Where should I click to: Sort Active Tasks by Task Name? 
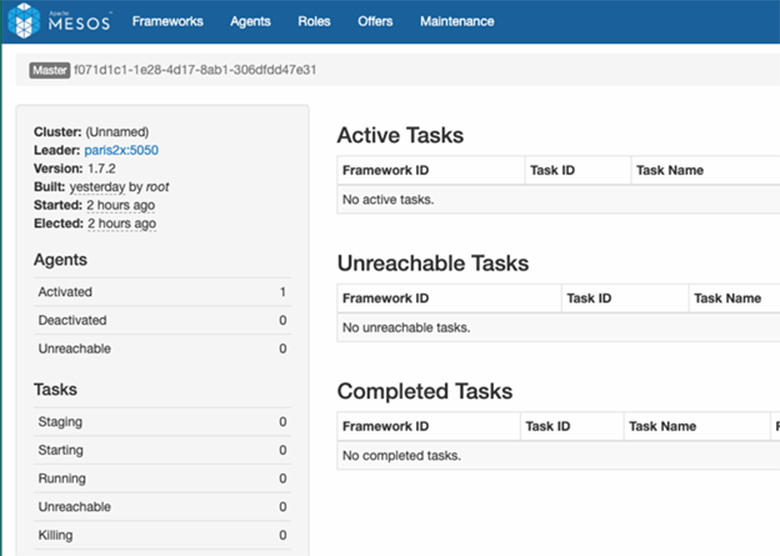pos(669,170)
